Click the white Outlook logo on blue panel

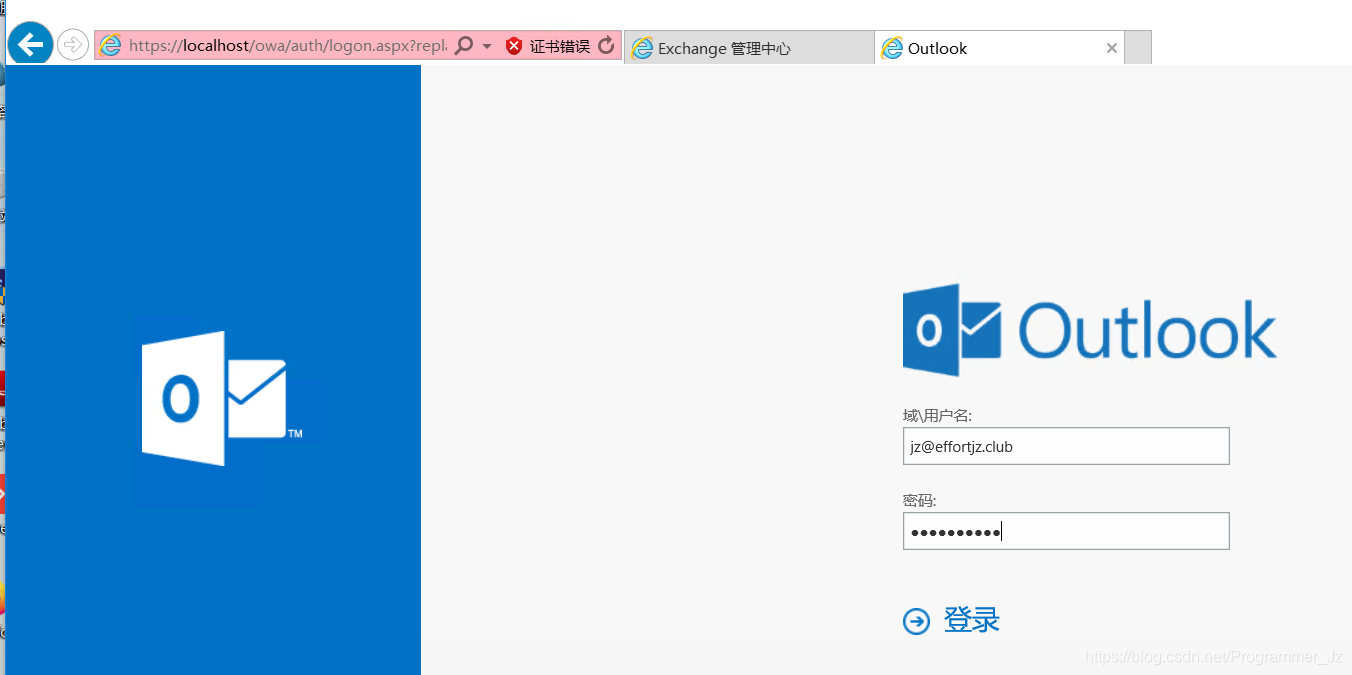tap(222, 398)
